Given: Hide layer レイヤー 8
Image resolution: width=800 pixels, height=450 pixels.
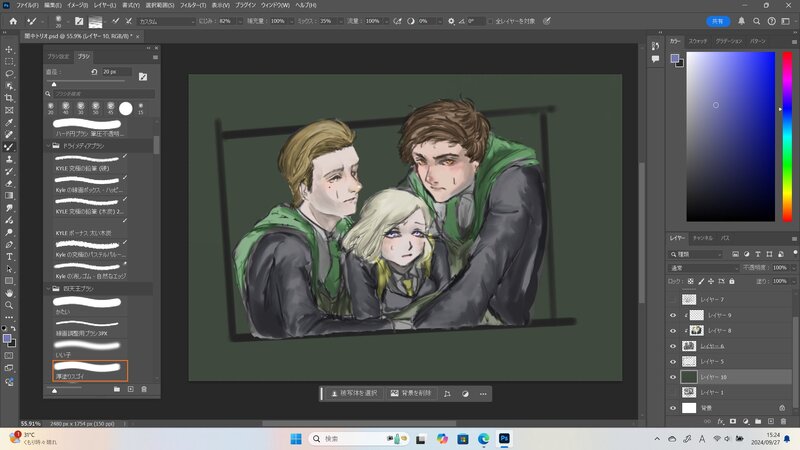Looking at the screenshot, I should (x=672, y=331).
